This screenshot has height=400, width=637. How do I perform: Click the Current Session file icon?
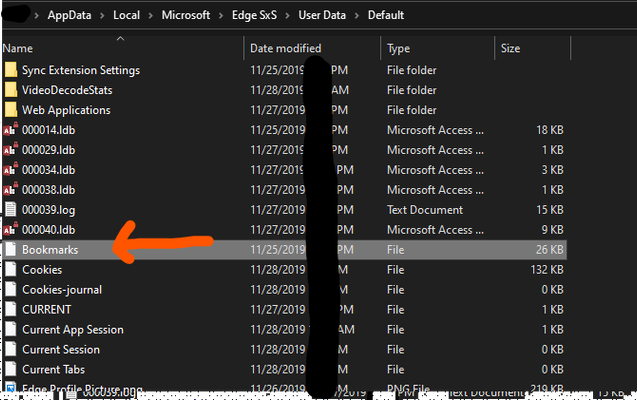[11, 349]
